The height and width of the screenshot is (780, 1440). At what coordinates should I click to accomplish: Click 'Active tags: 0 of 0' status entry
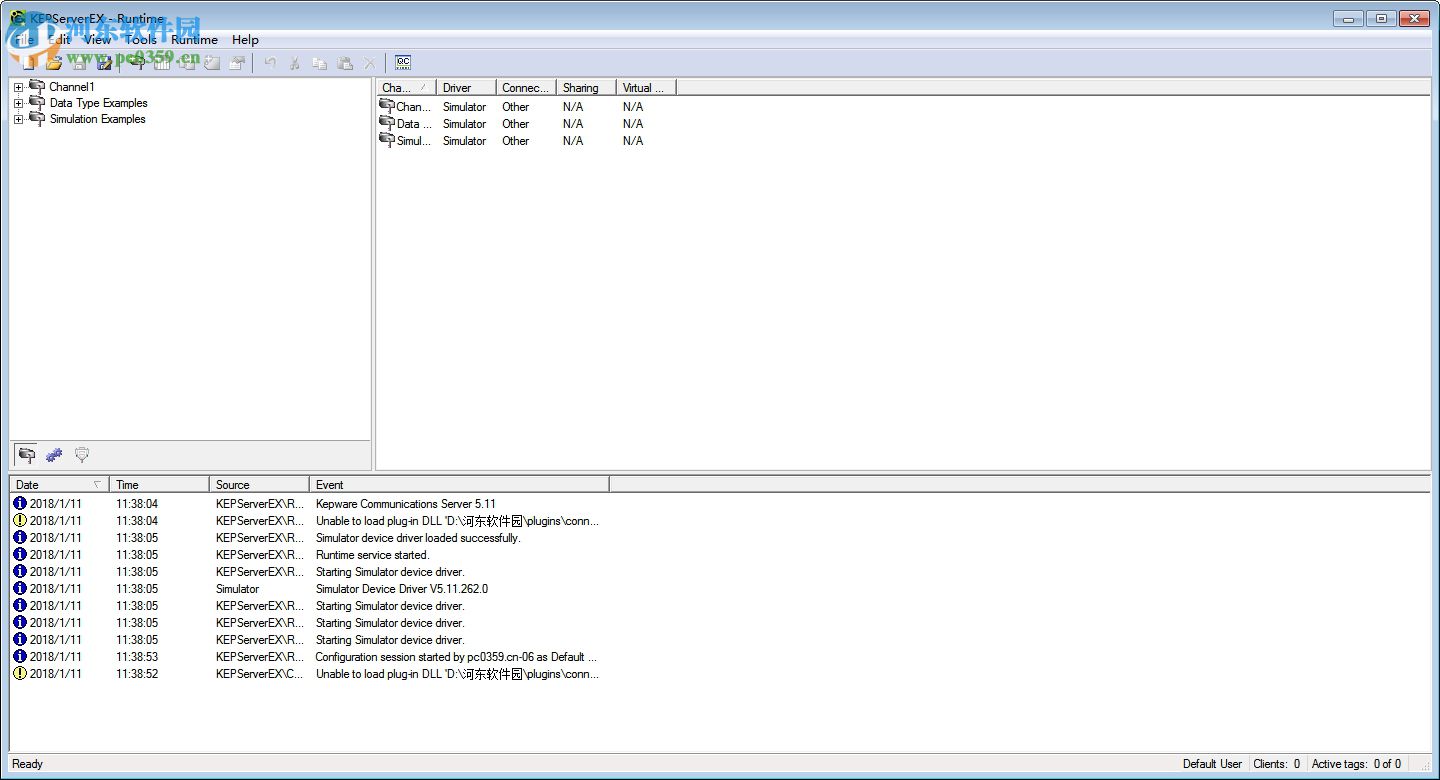point(1356,764)
